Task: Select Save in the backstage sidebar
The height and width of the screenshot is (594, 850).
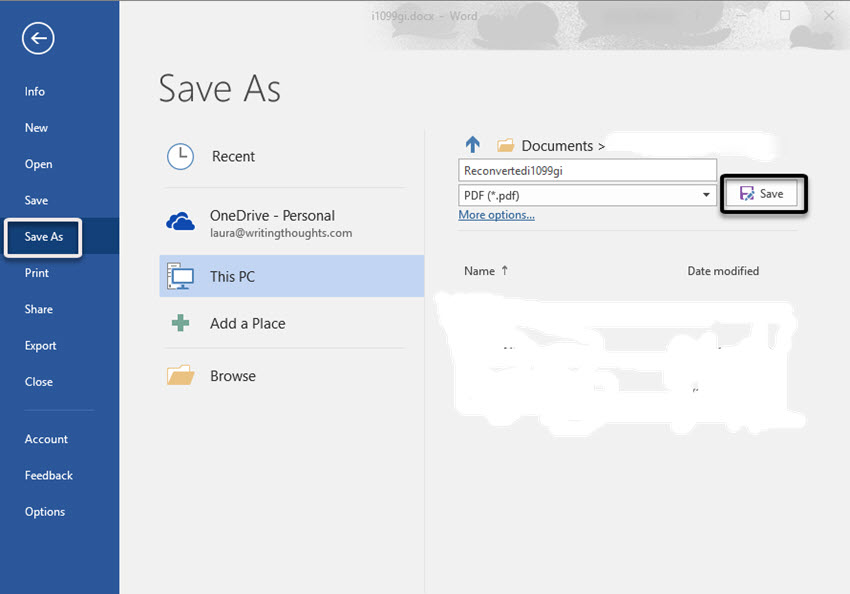Action: point(36,201)
